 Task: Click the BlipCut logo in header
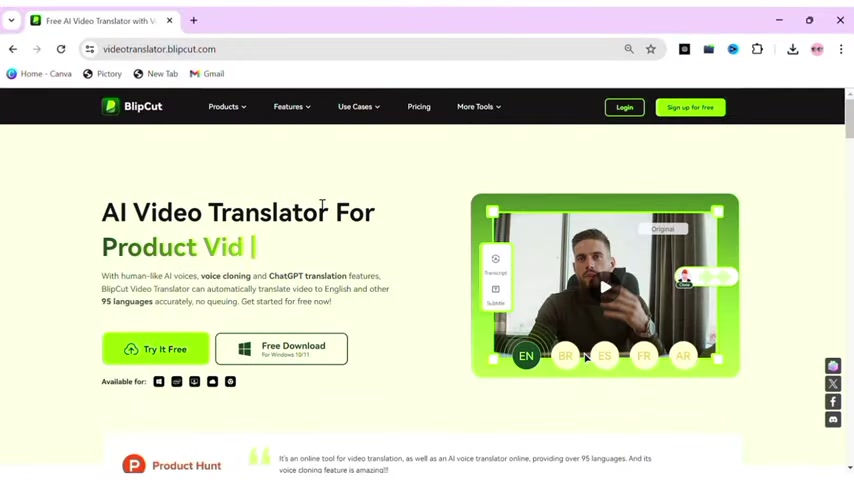tap(132, 106)
